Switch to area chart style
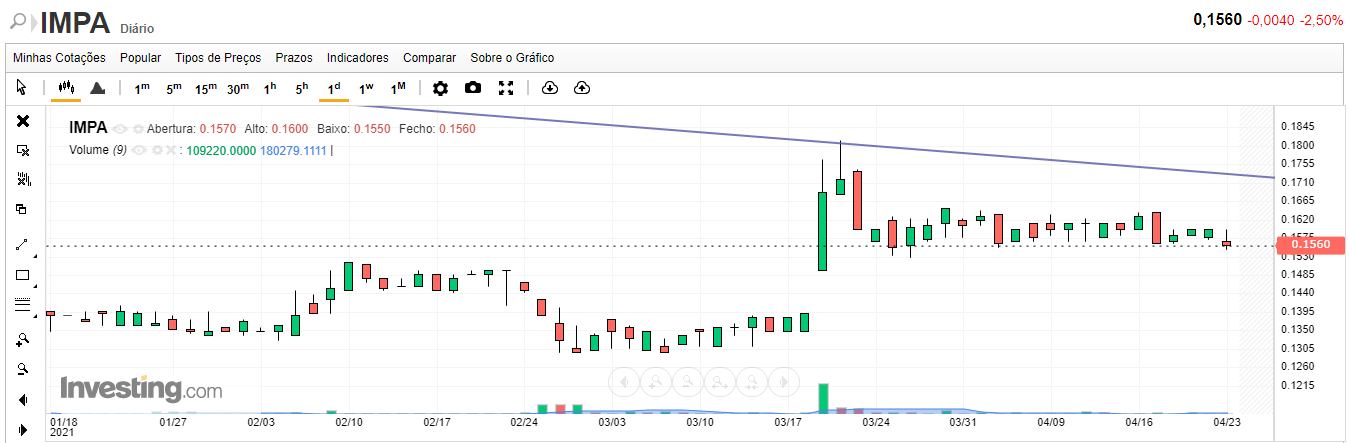 tap(97, 88)
